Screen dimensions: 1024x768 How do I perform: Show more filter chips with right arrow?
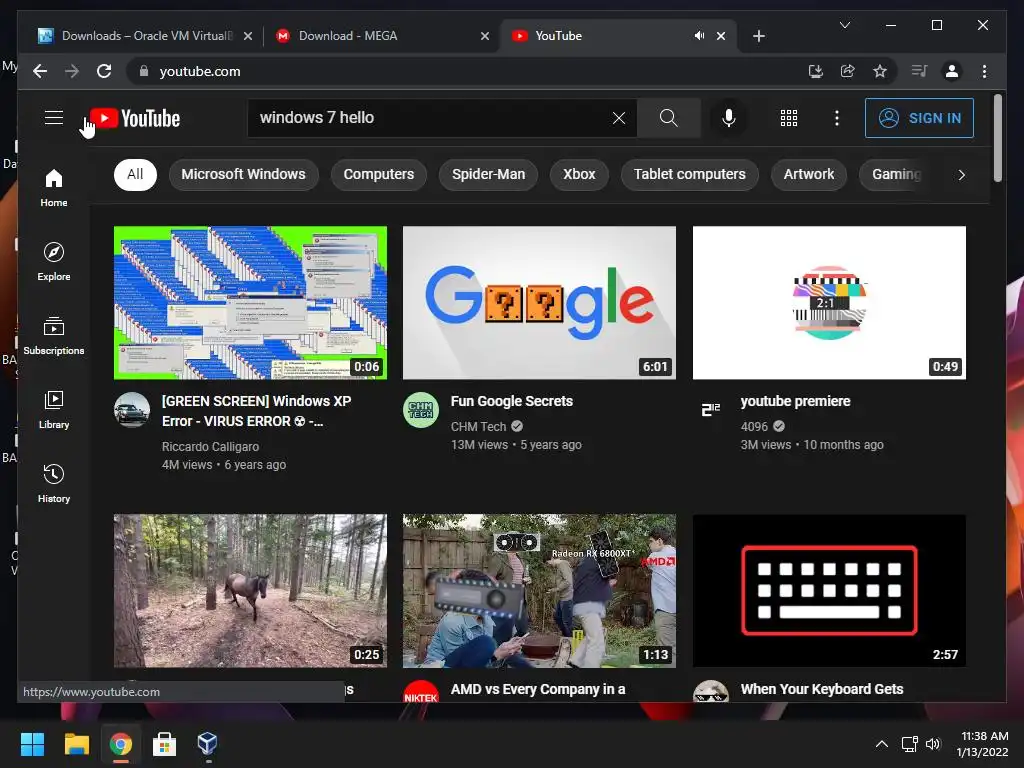coord(961,174)
